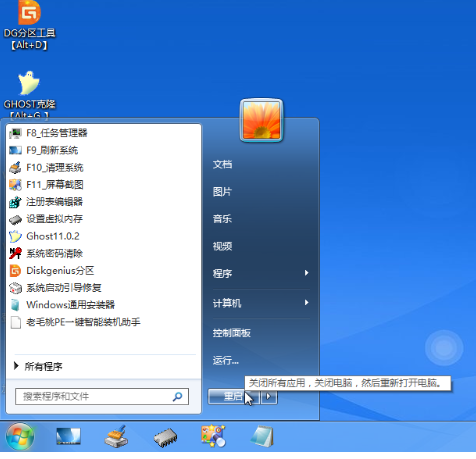
Task: Open 控制面板 link
Action: point(232,333)
